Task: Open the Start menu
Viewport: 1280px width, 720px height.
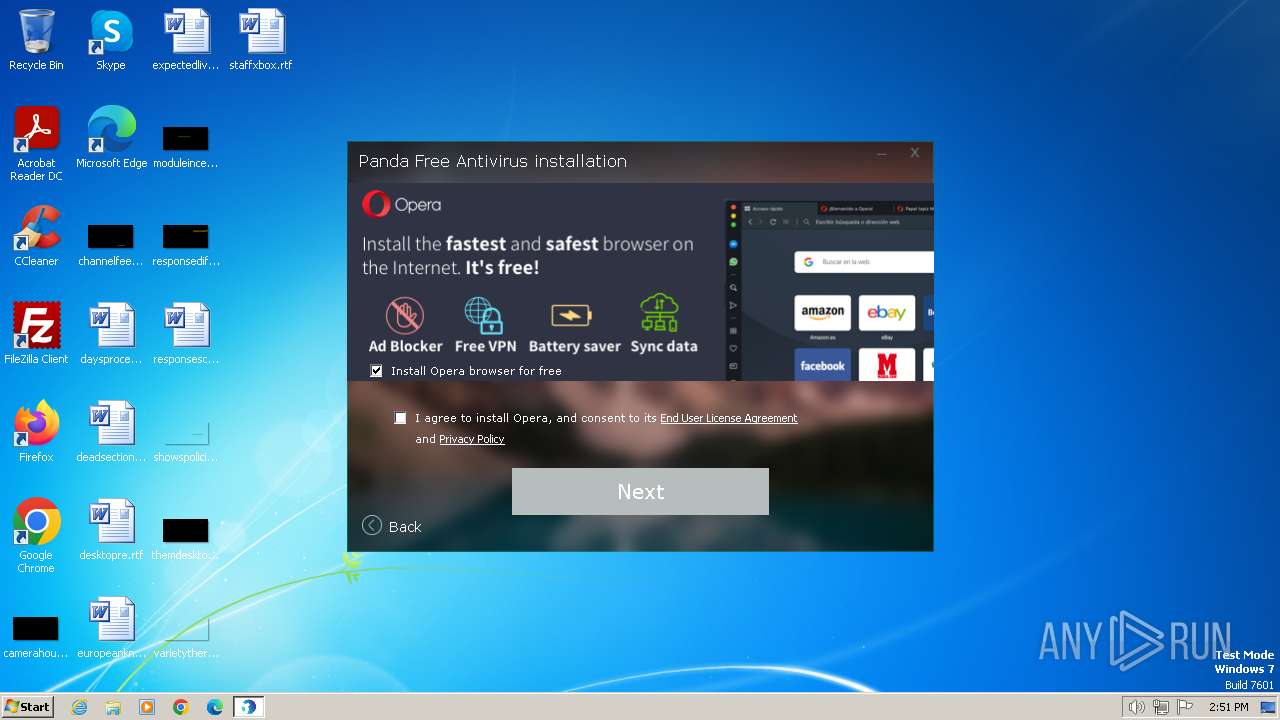Action: 27,707
